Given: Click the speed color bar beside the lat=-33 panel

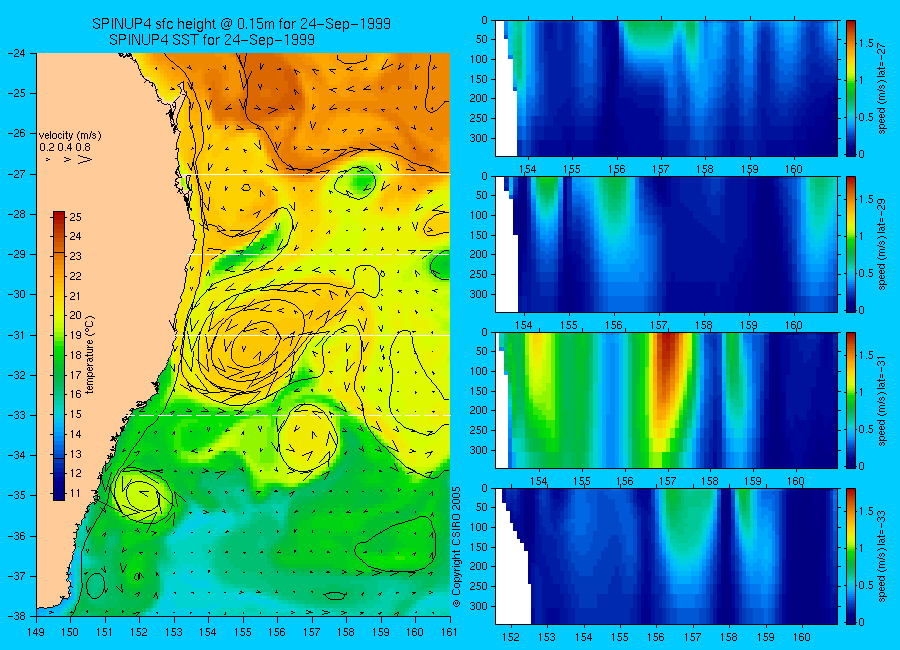Looking at the screenshot, I should click(x=850, y=556).
